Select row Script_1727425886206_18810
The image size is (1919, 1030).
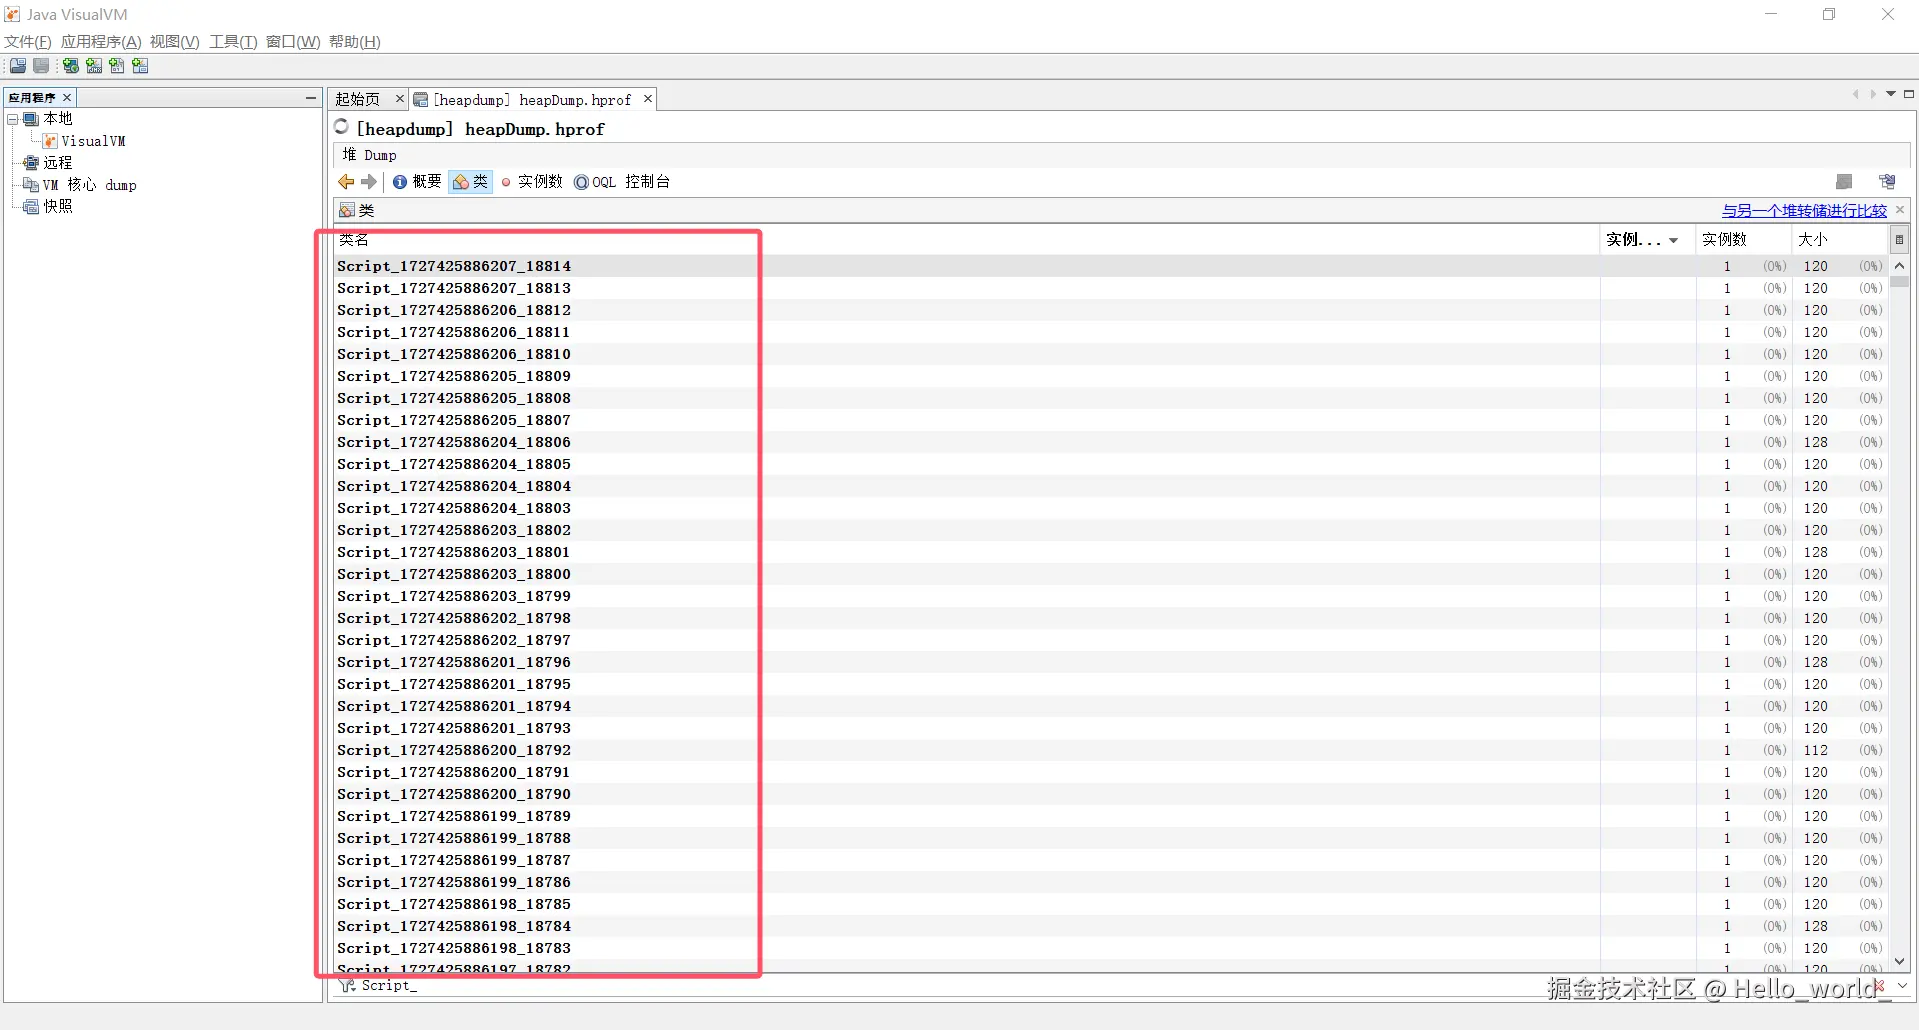(1111, 354)
